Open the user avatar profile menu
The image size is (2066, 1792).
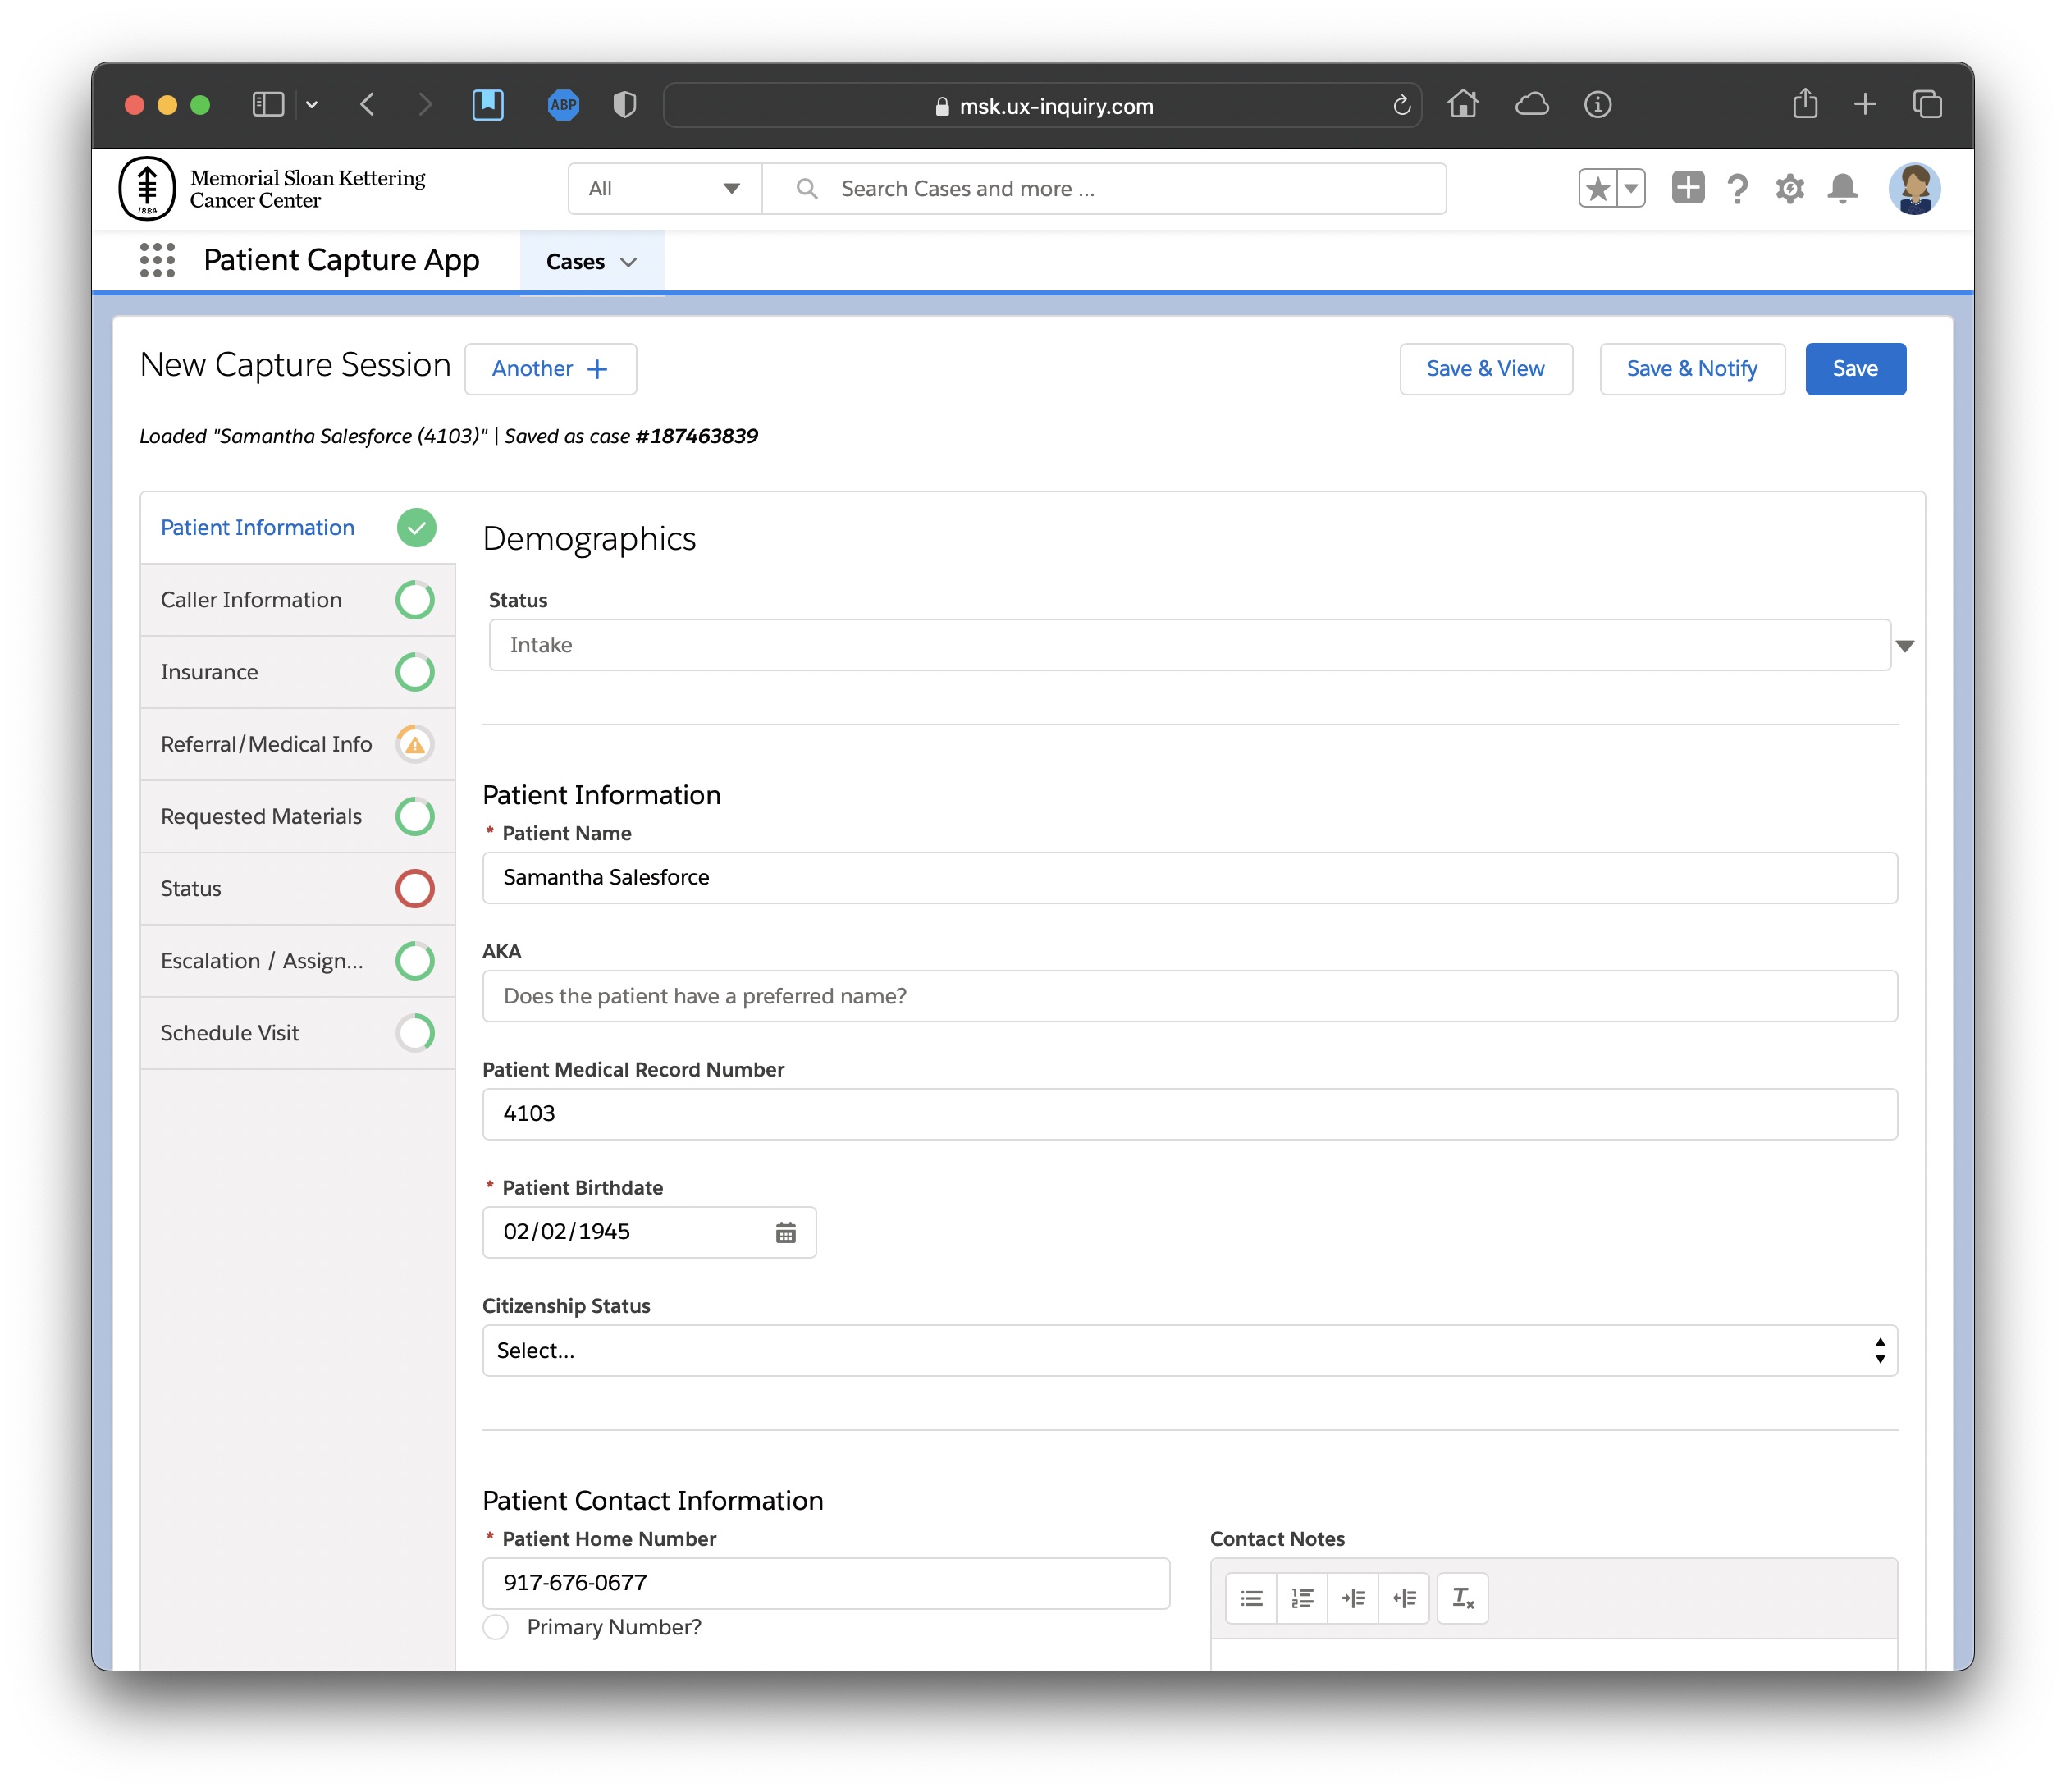[x=1913, y=188]
